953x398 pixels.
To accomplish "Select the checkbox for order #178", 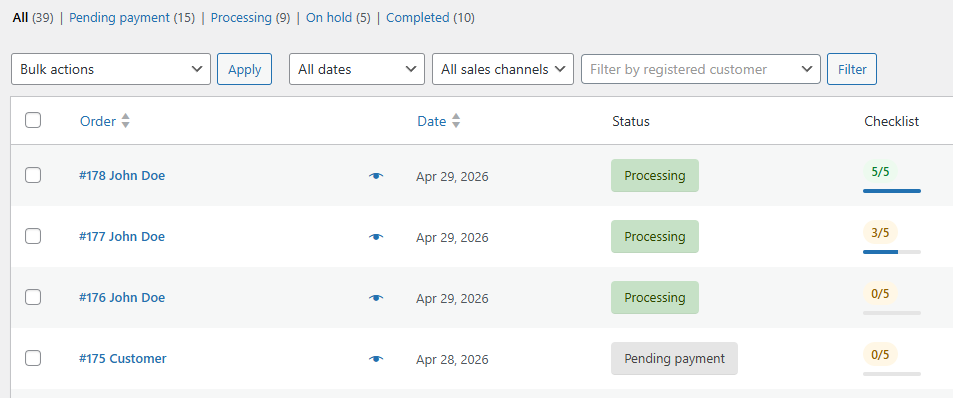I will pos(33,176).
